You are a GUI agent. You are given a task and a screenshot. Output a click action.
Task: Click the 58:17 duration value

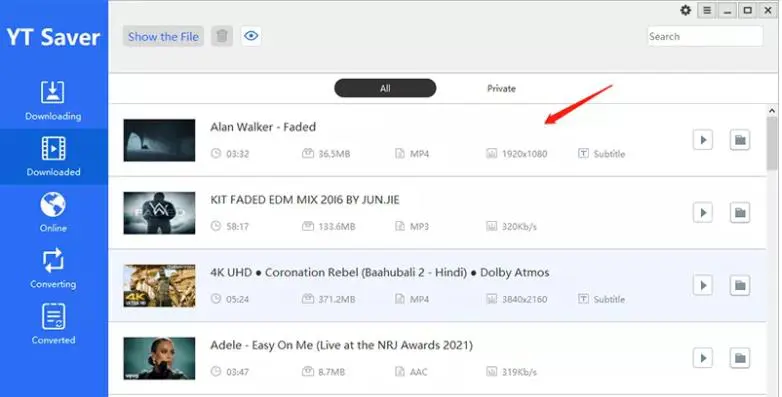point(237,226)
